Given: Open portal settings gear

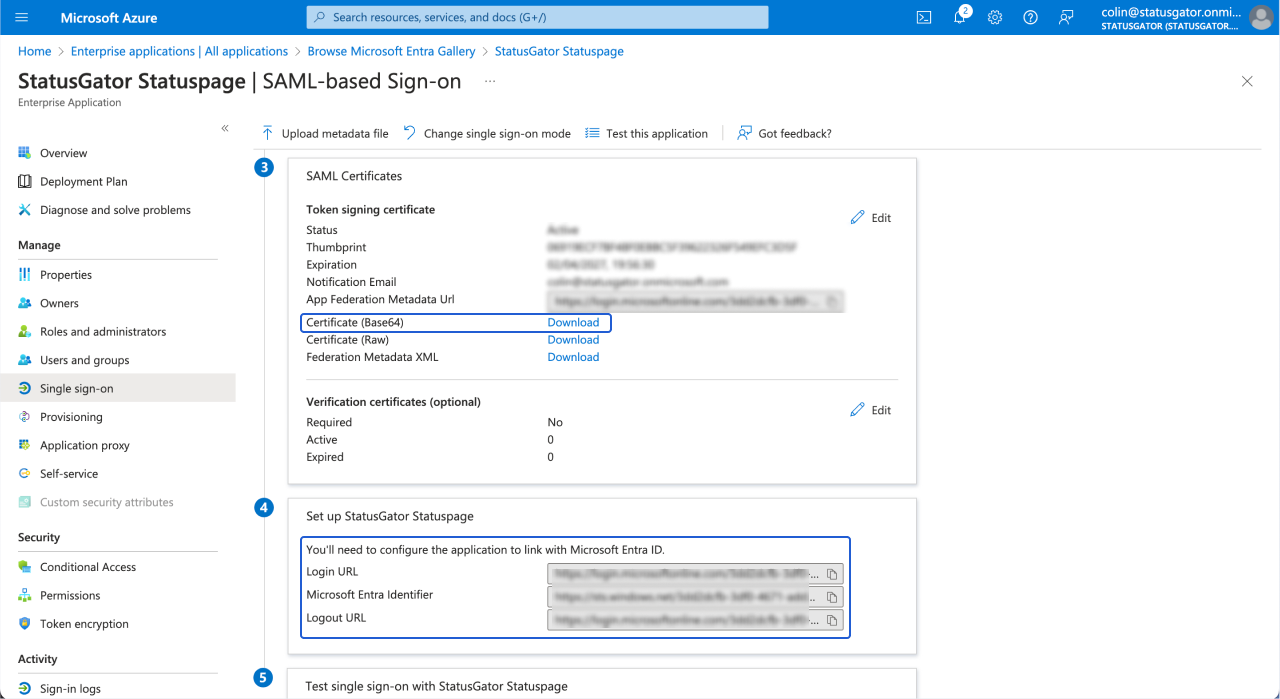Looking at the screenshot, I should pyautogui.click(x=995, y=17).
